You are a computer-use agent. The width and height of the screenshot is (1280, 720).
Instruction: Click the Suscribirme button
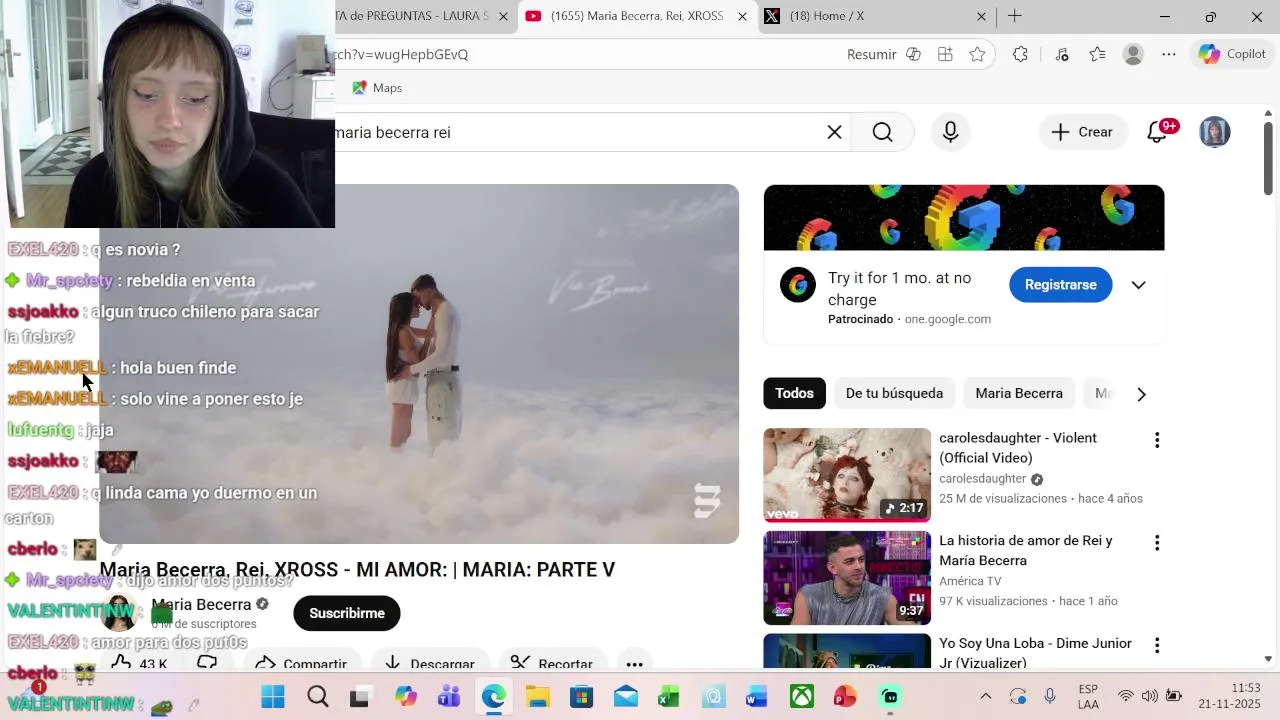(x=347, y=613)
